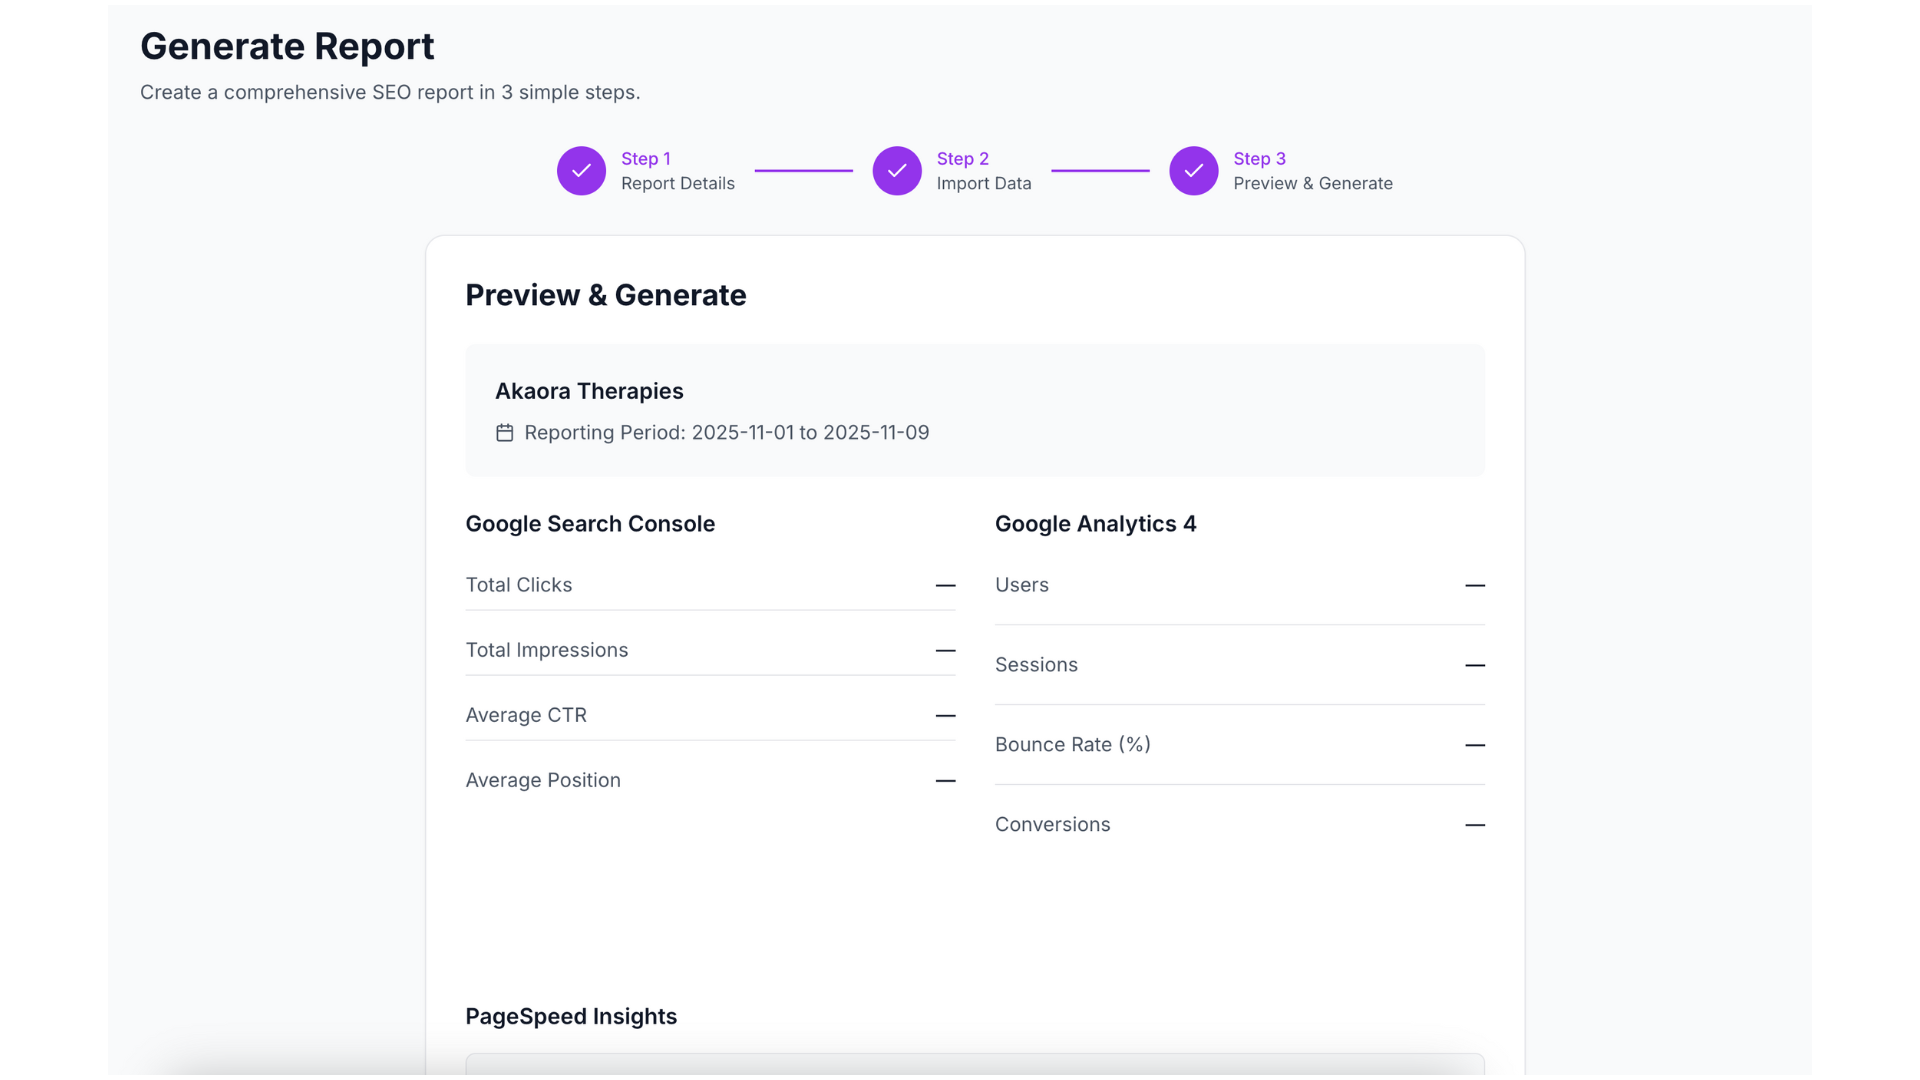Image resolution: width=1920 pixels, height=1080 pixels.
Task: Click the Step 3 completed checkmark icon
Action: pos(1193,171)
